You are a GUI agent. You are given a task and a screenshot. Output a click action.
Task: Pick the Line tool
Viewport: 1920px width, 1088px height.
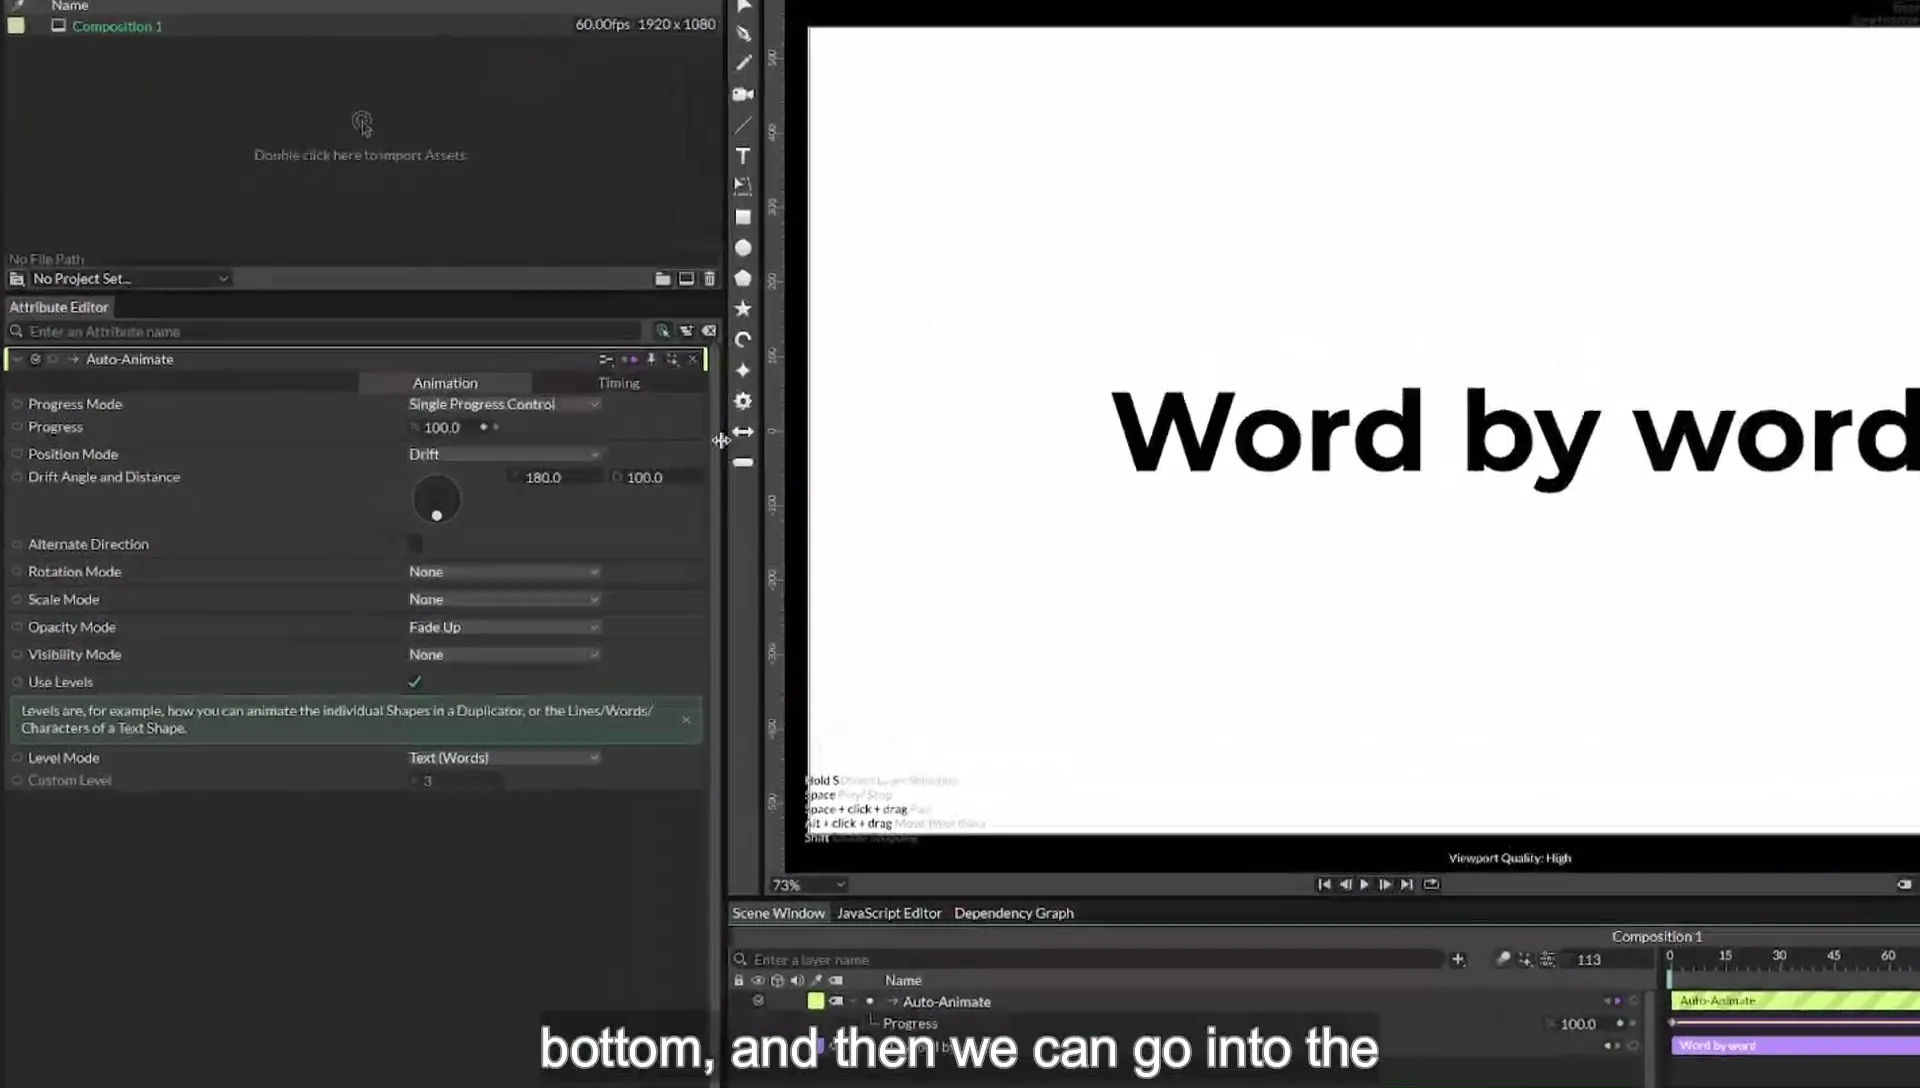743,125
